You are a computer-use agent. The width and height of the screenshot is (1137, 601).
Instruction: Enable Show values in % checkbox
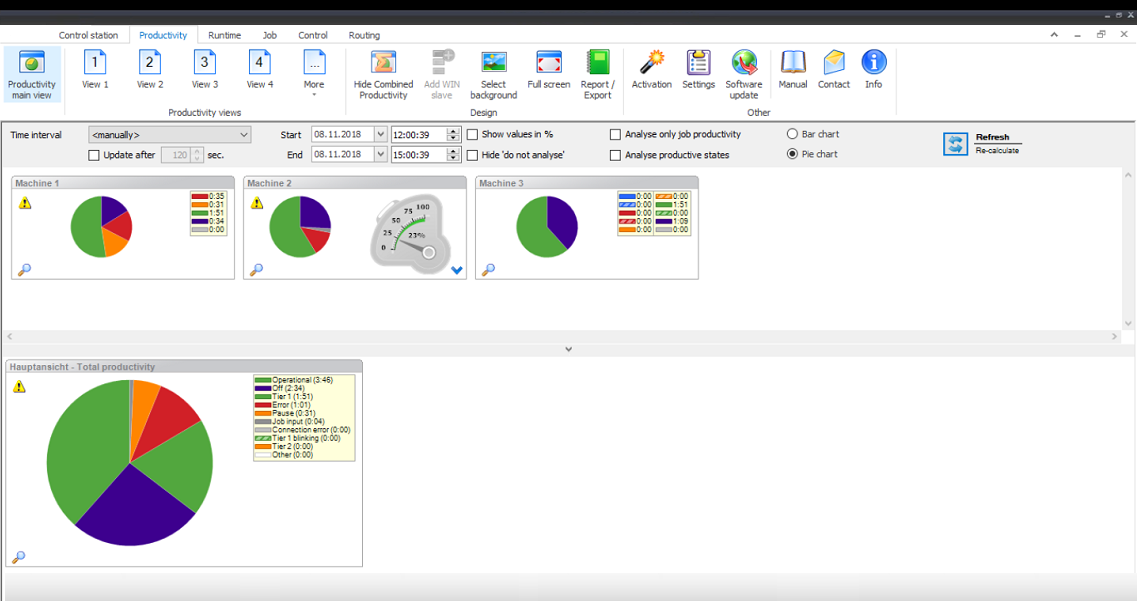pos(473,135)
